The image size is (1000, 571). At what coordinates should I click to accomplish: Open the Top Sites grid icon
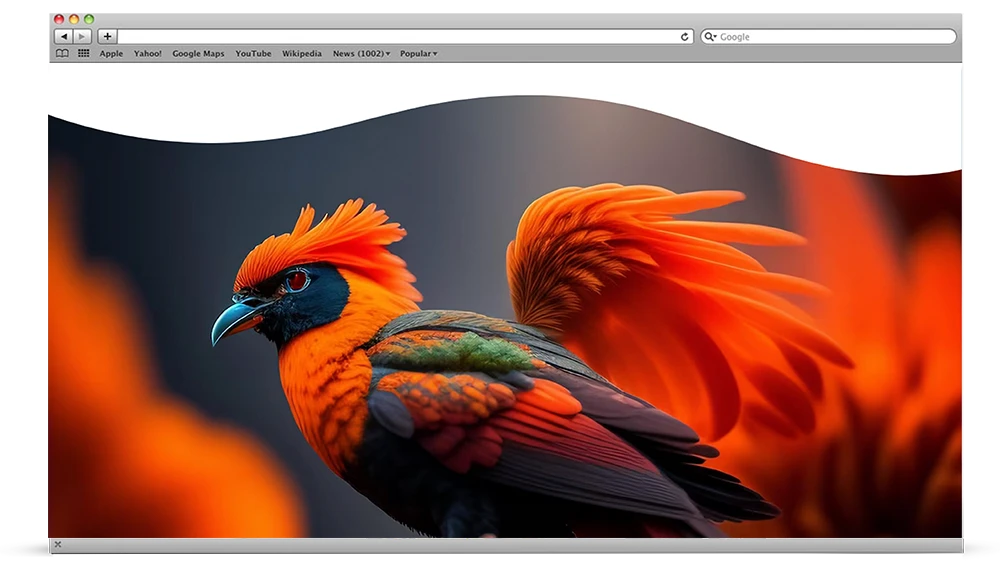click(x=84, y=54)
